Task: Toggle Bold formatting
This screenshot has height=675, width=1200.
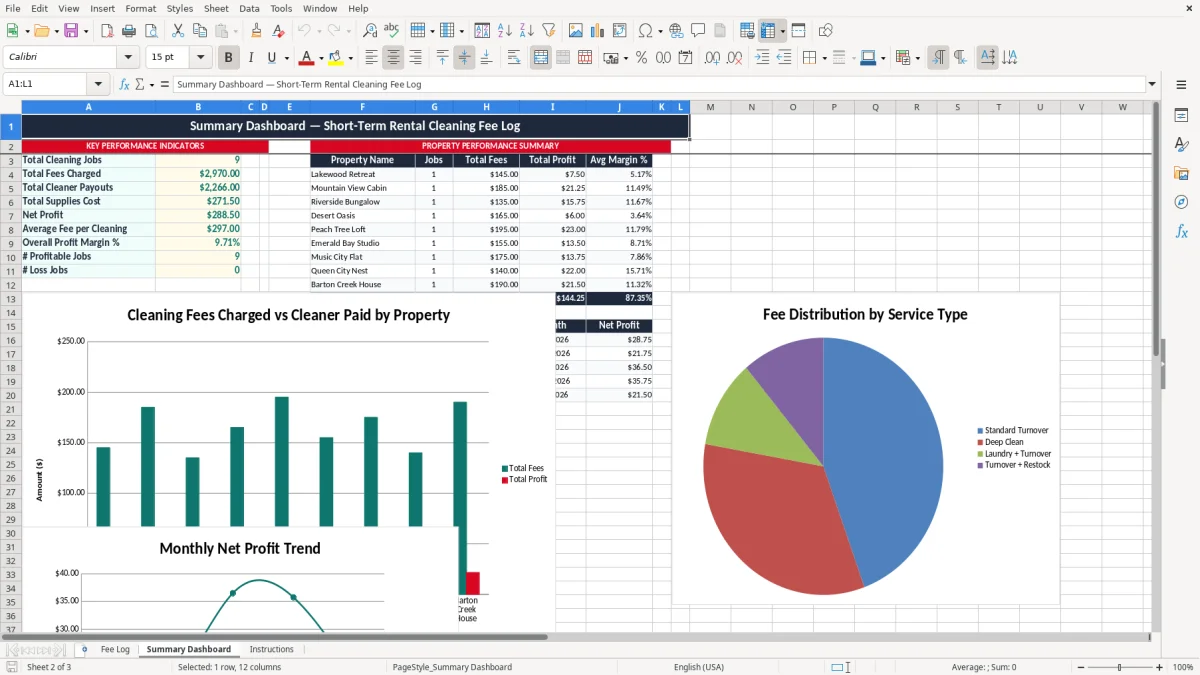Action: (228, 58)
